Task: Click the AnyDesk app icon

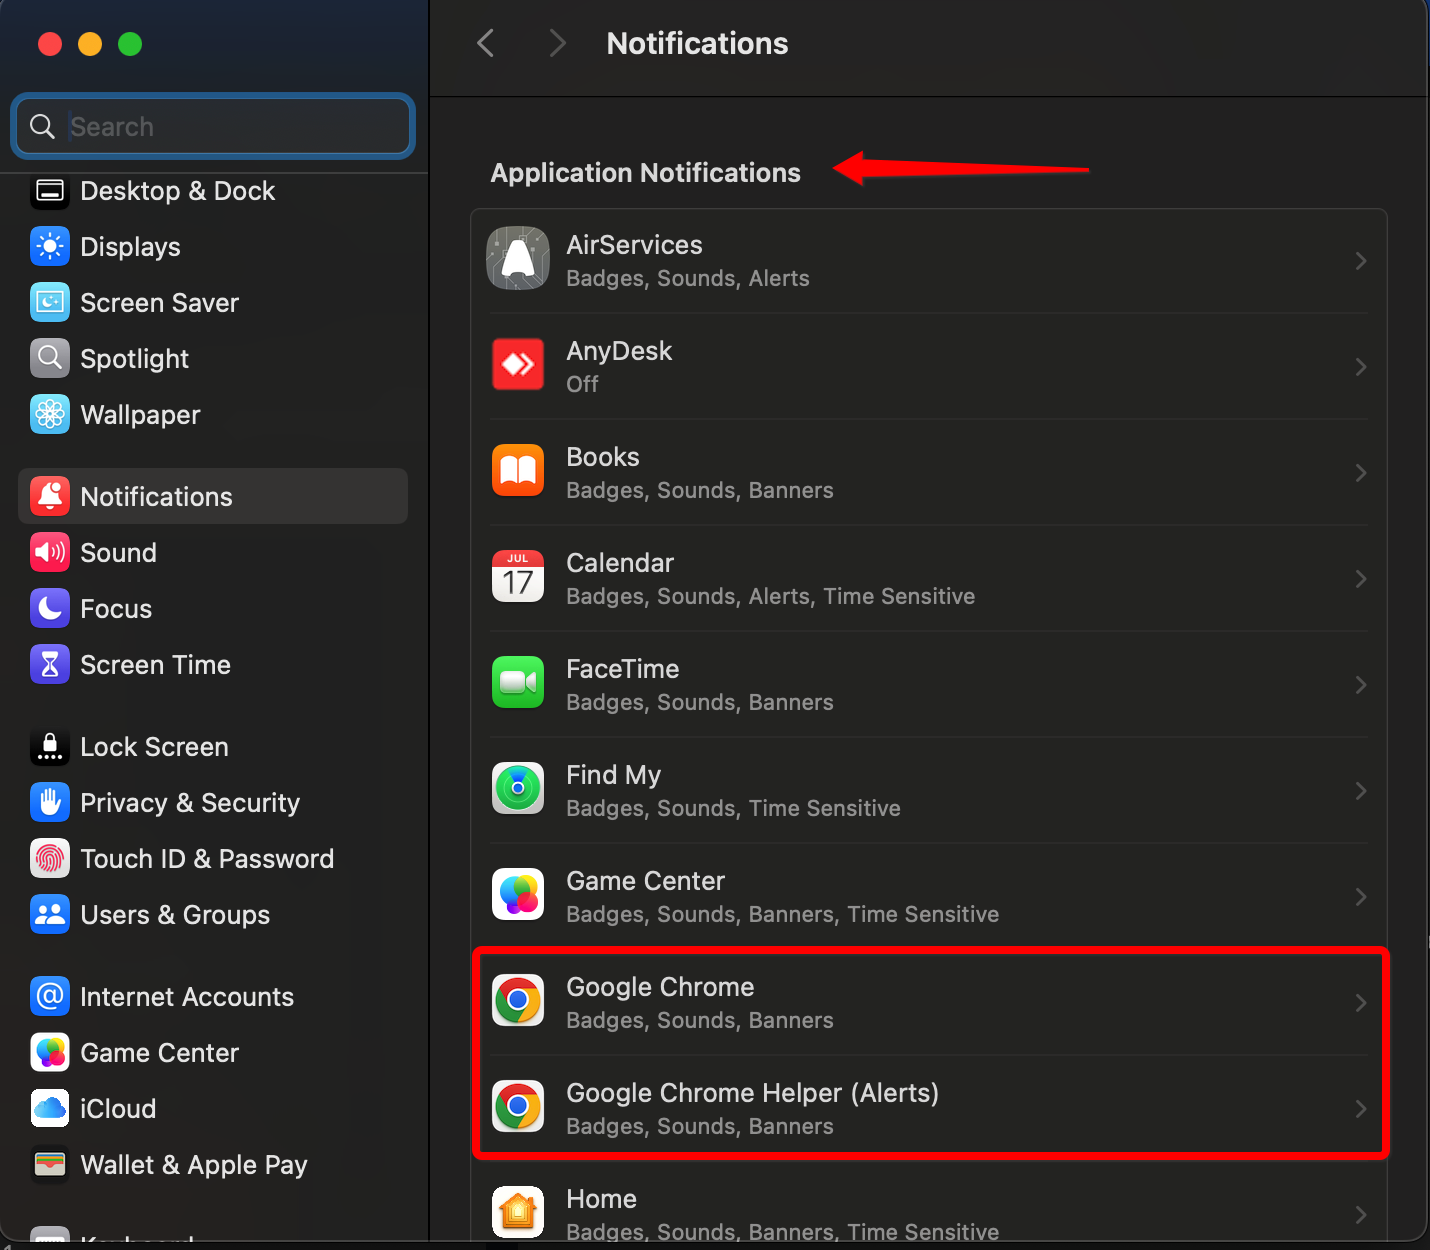Action: pyautogui.click(x=518, y=364)
